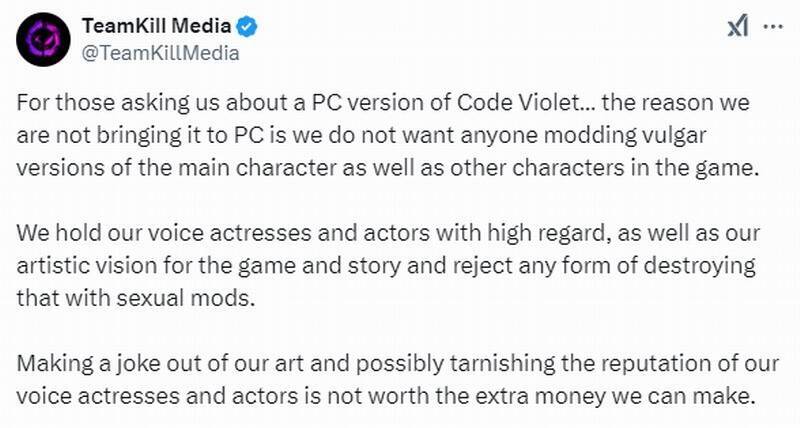Open the three-dot More options menu

[774, 28]
